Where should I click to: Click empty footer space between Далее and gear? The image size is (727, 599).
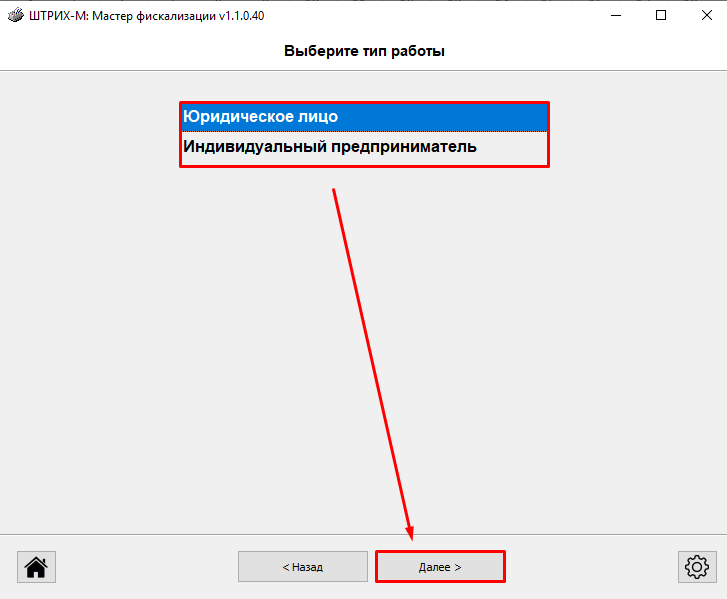click(590, 567)
